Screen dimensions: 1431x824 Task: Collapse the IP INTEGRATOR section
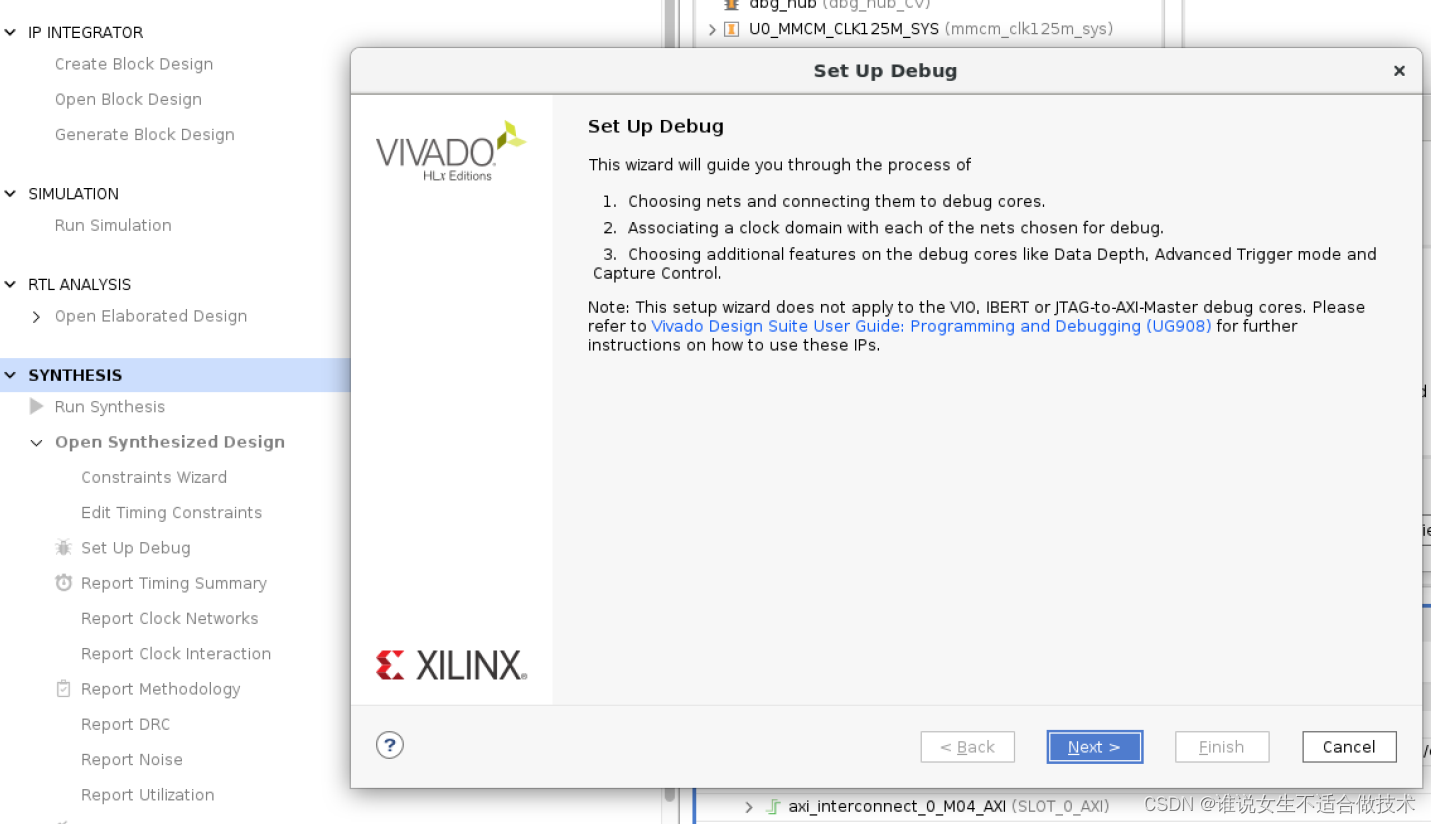pos(11,32)
